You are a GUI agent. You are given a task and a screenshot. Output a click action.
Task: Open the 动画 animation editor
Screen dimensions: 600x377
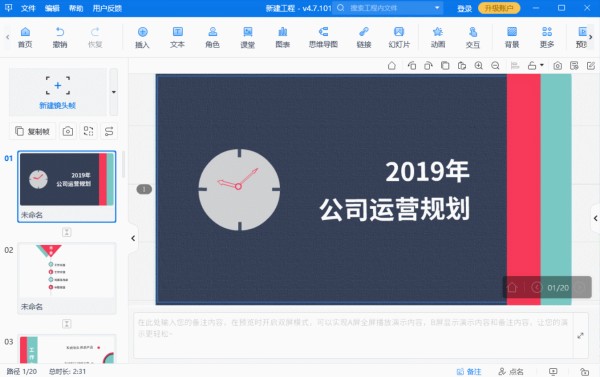[x=438, y=37]
